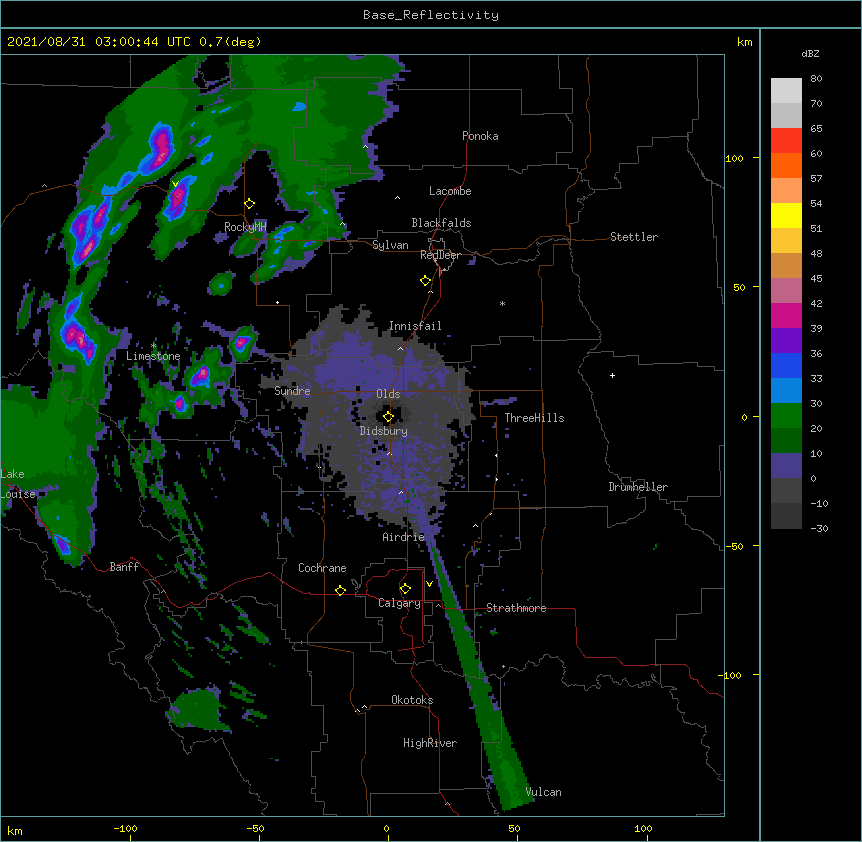The image size is (862, 842).
Task: Click the Strathmore label
Action: pyautogui.click(x=516, y=608)
